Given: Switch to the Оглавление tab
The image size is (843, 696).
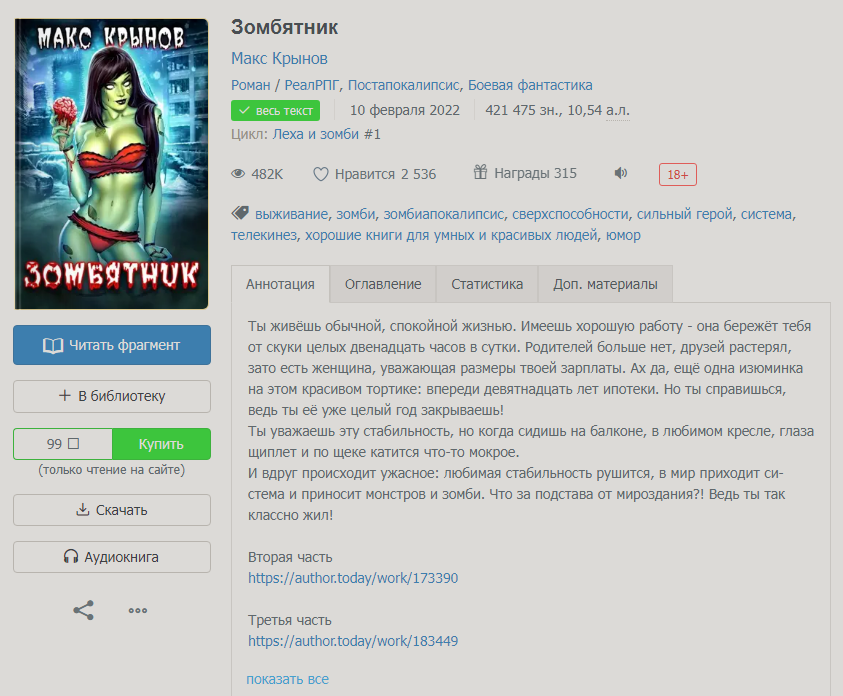Looking at the screenshot, I should pos(383,284).
